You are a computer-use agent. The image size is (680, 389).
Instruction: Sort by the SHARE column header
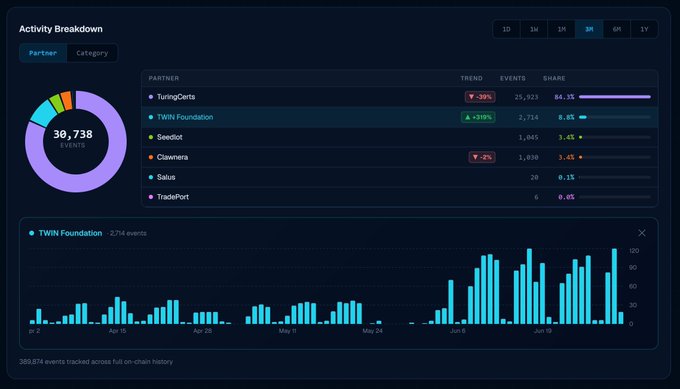(554, 78)
